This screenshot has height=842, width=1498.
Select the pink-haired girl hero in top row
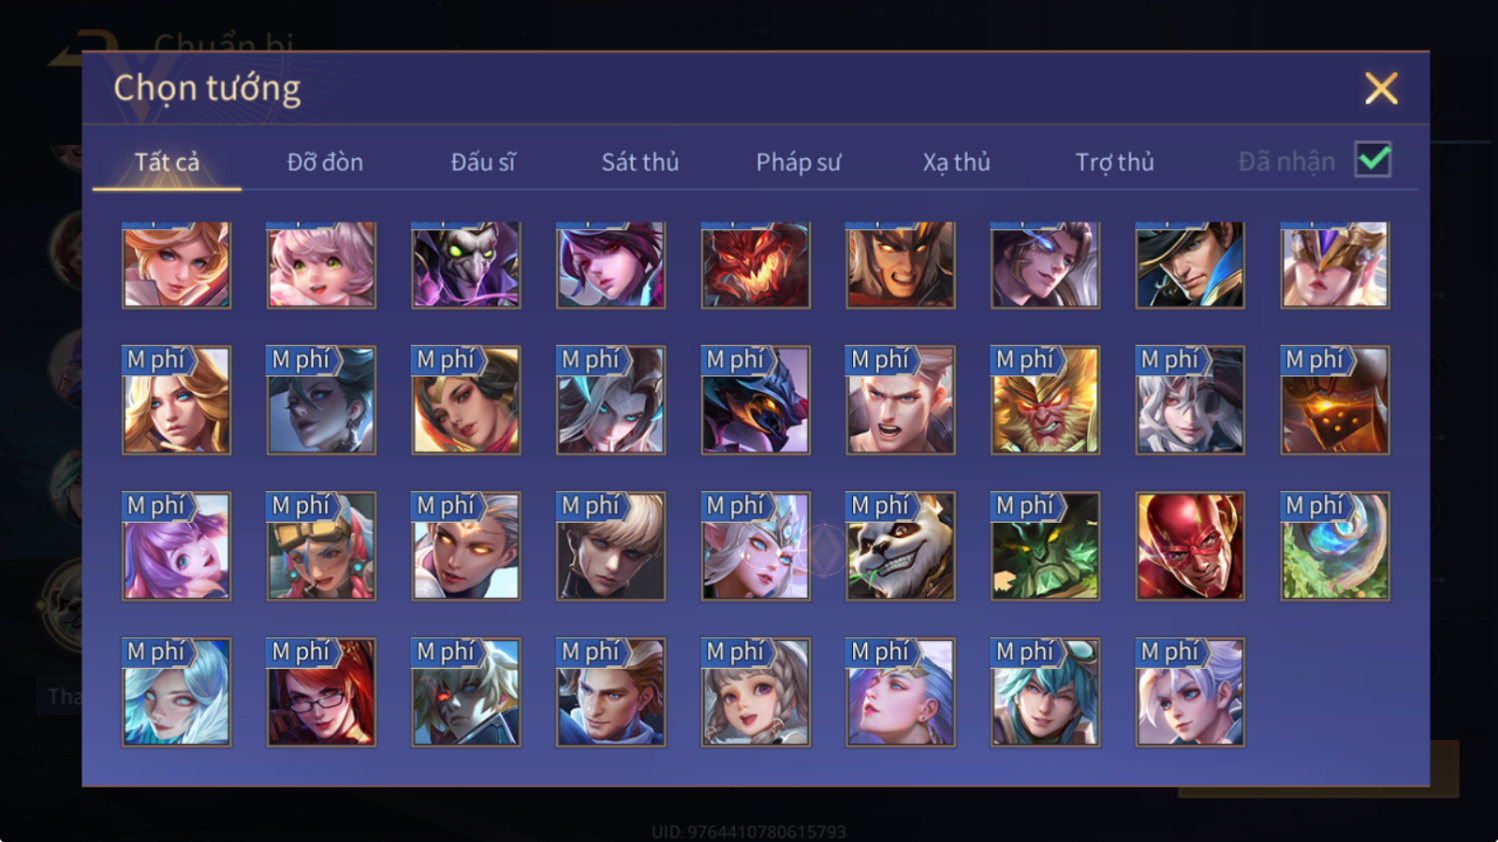click(321, 265)
